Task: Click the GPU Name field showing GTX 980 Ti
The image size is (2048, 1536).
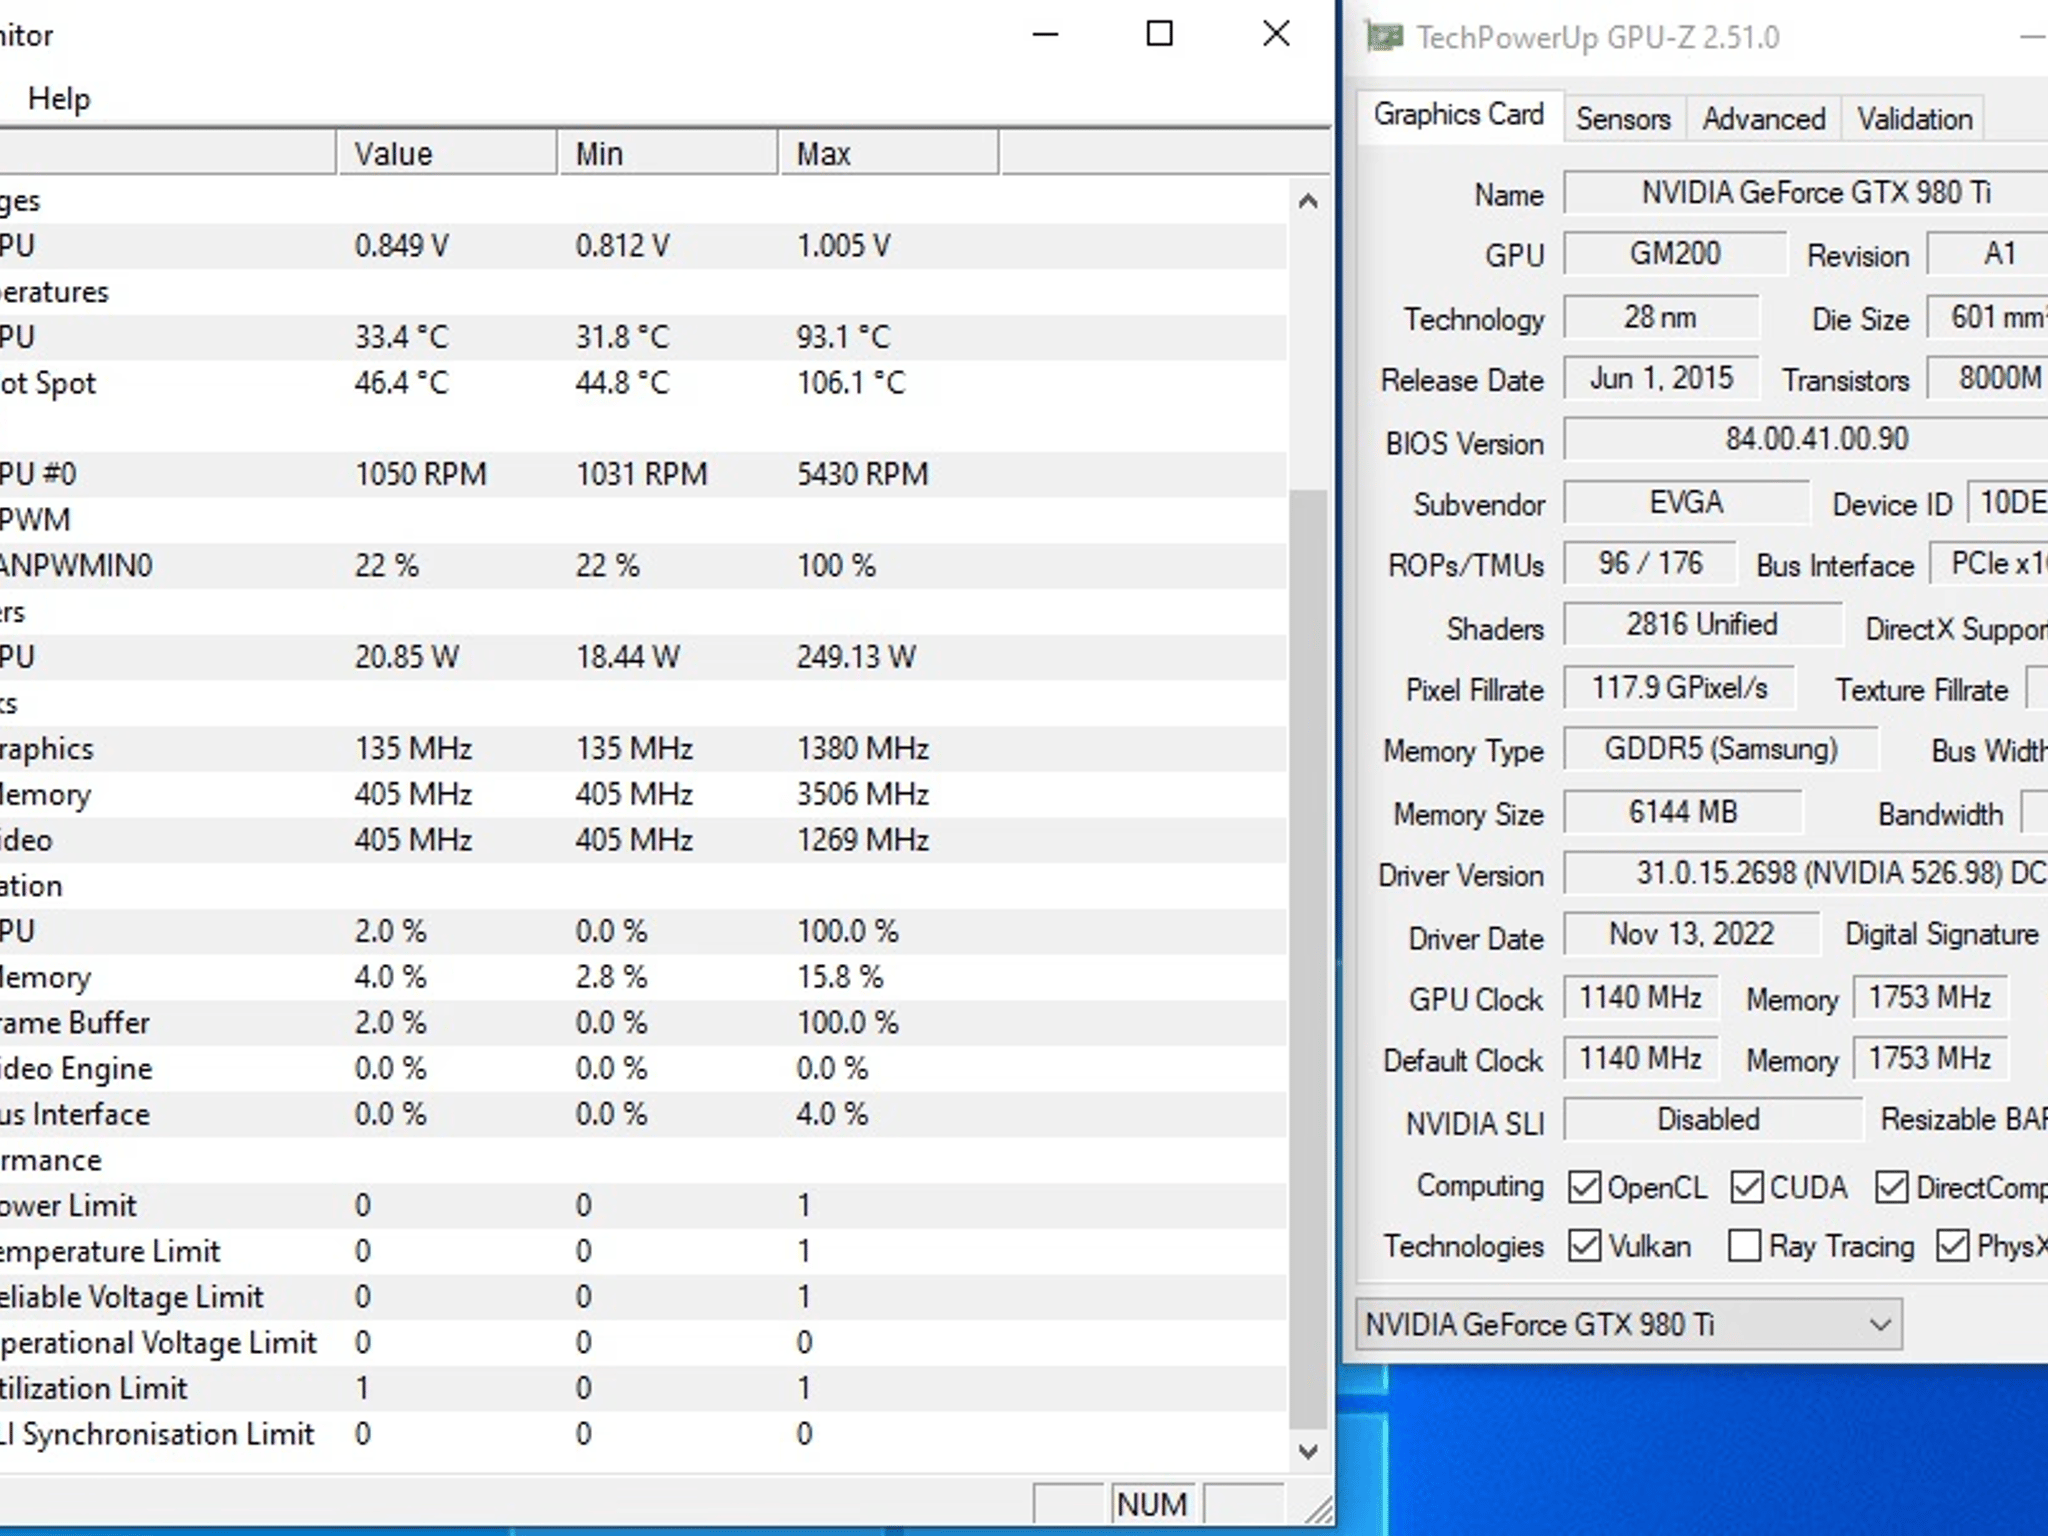Action: tap(1807, 192)
